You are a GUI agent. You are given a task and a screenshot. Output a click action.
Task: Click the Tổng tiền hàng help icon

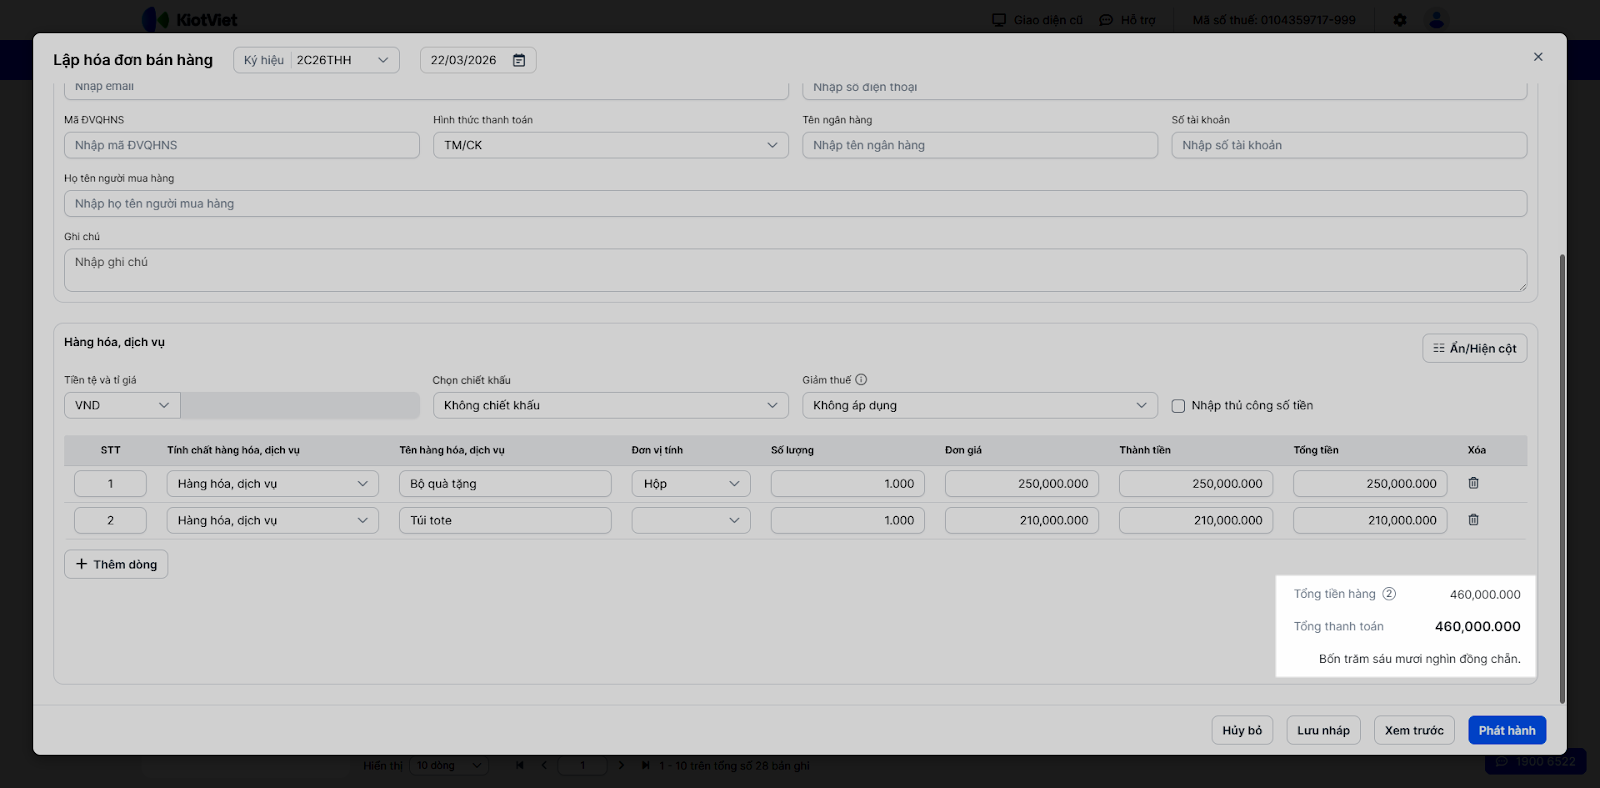pyautogui.click(x=1389, y=594)
